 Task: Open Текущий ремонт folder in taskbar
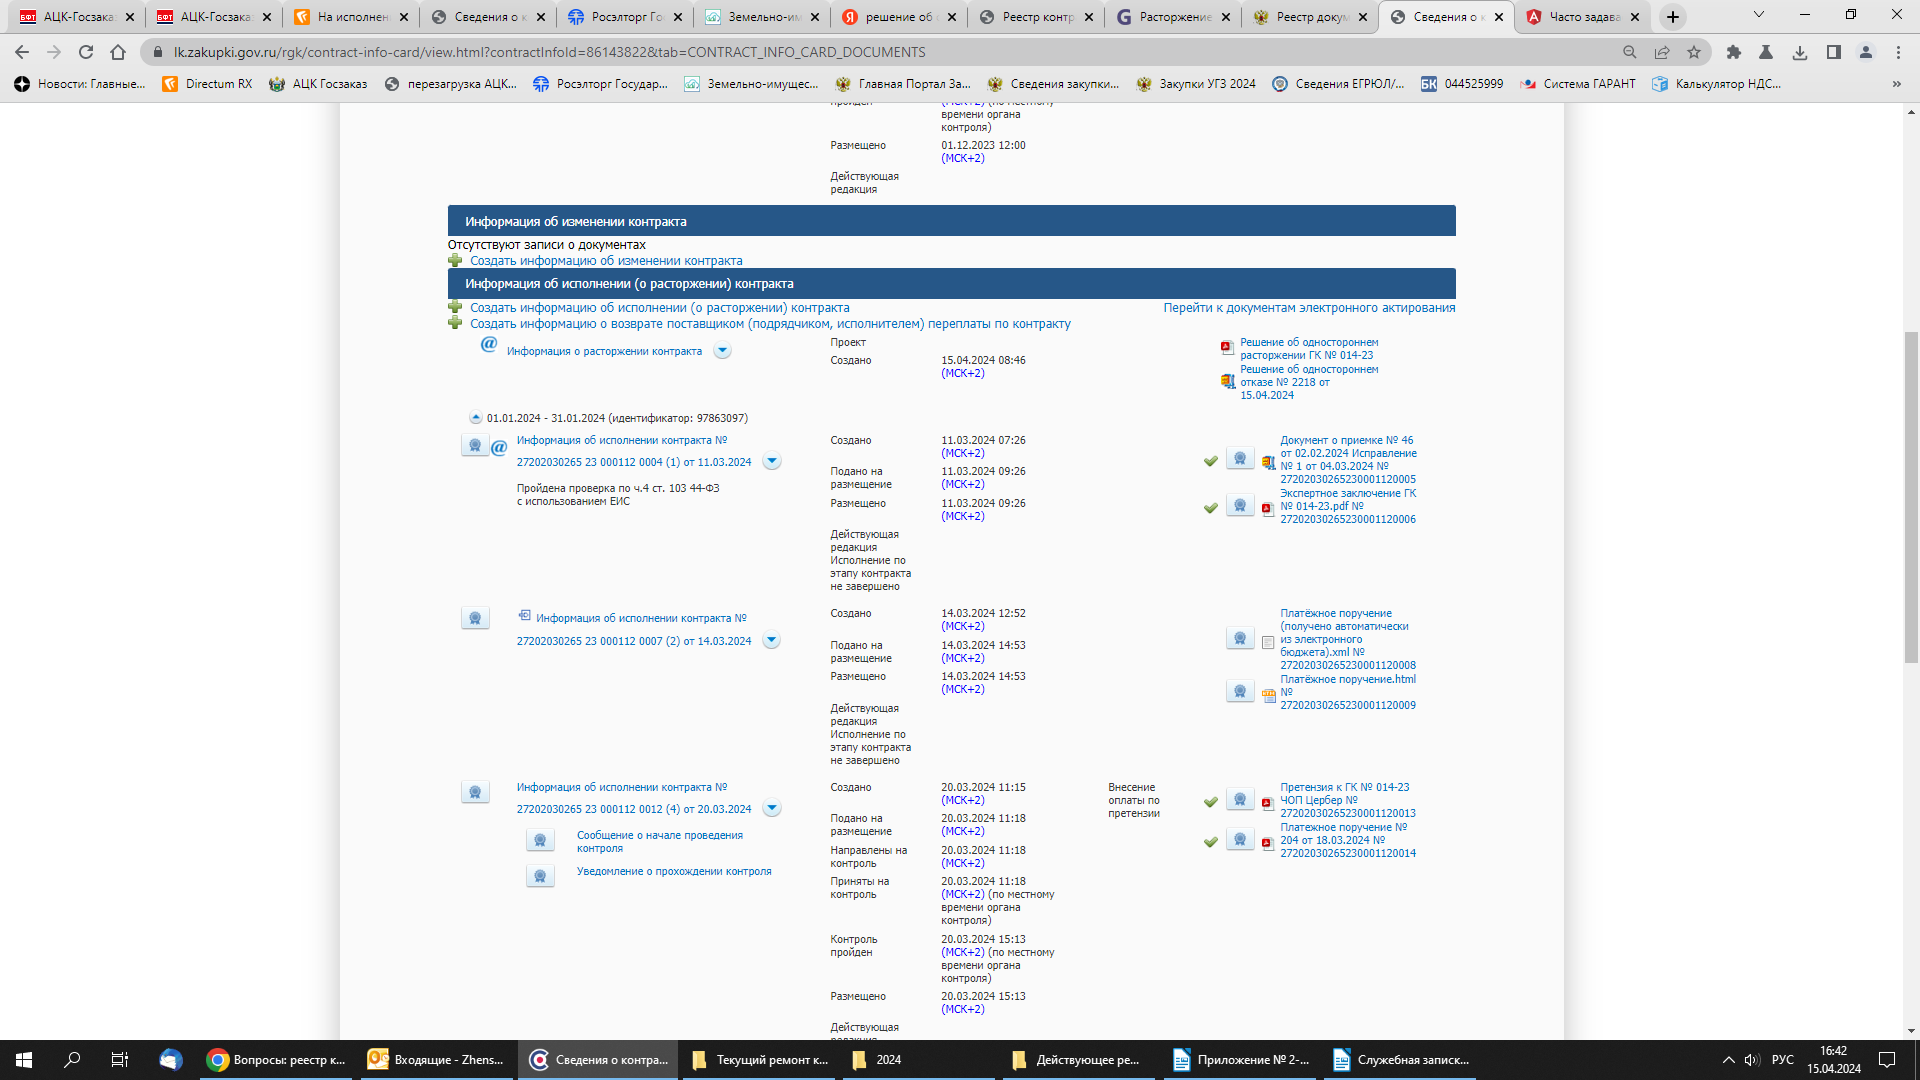pyautogui.click(x=762, y=1060)
